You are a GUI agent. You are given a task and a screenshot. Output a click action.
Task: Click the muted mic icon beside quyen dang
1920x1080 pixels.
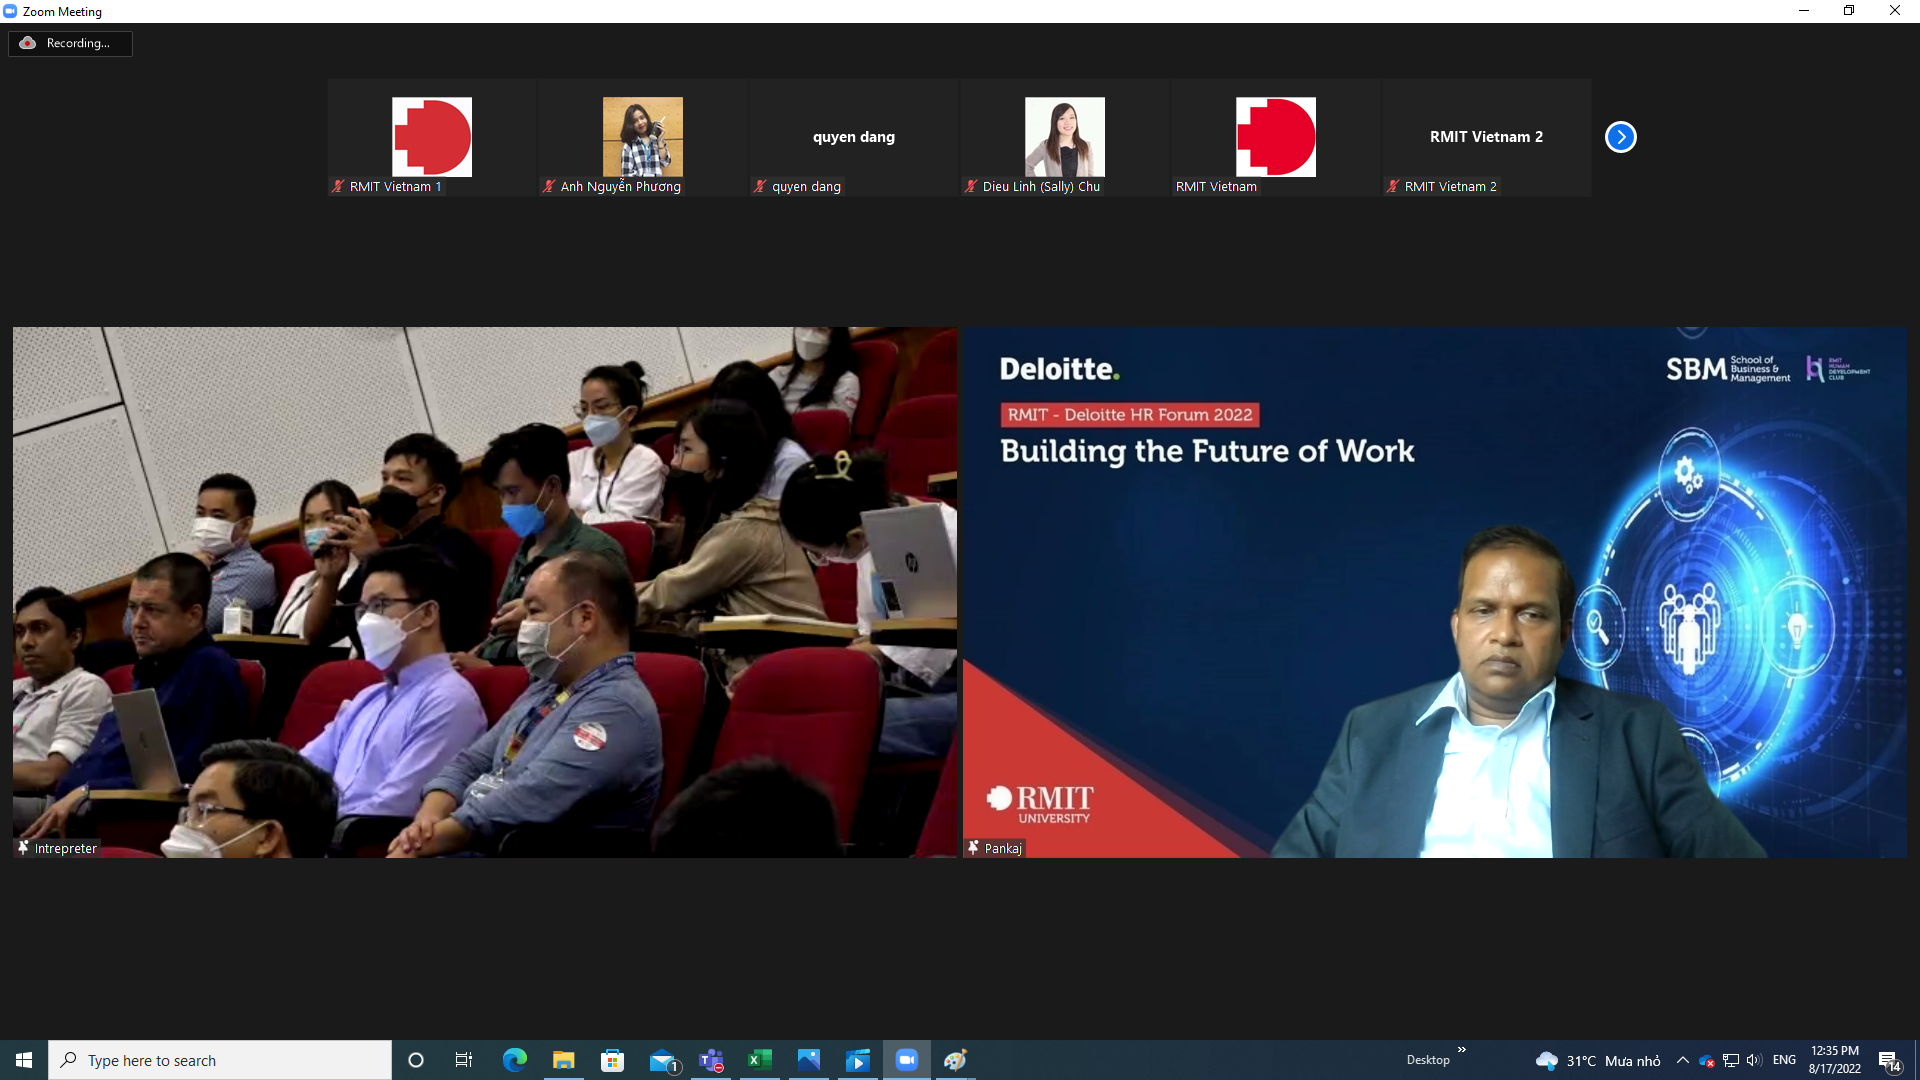point(760,186)
